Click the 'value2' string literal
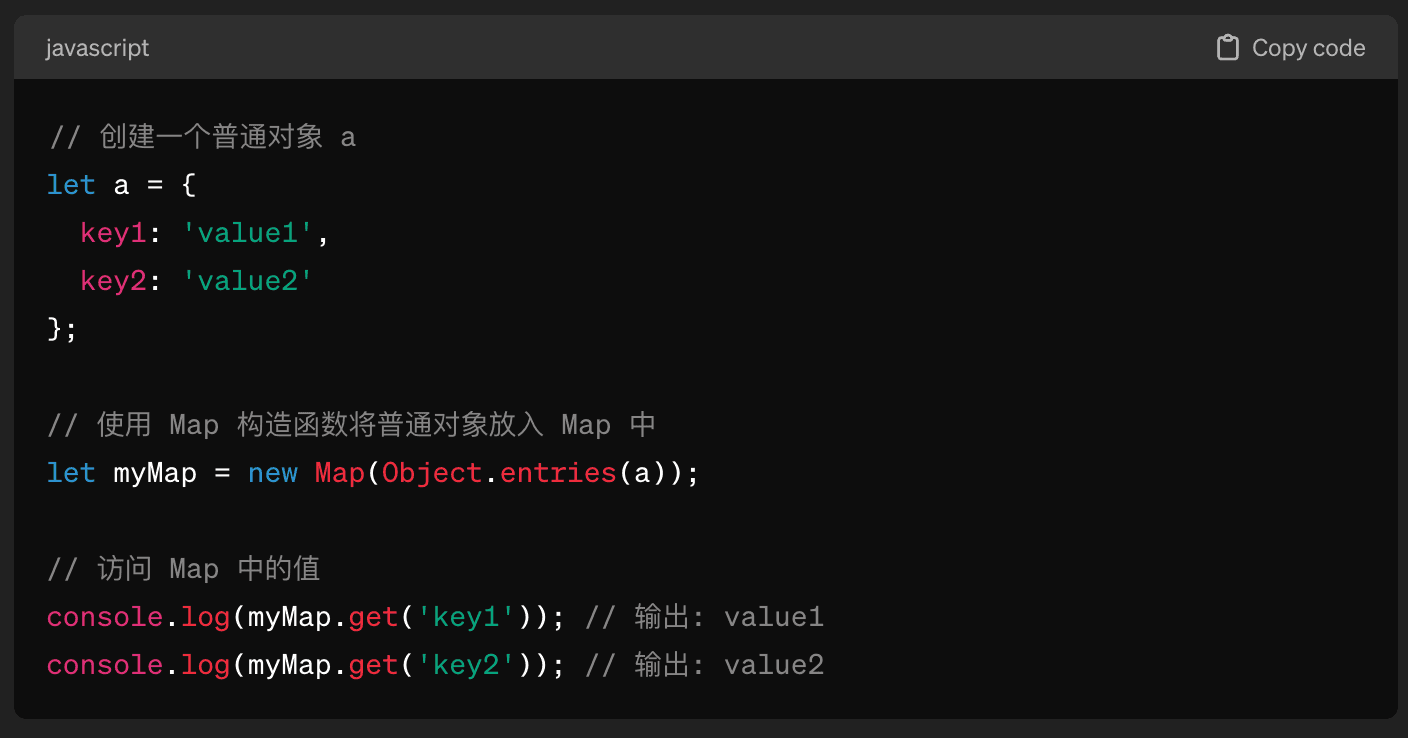This screenshot has width=1408, height=738. pyautogui.click(x=247, y=281)
